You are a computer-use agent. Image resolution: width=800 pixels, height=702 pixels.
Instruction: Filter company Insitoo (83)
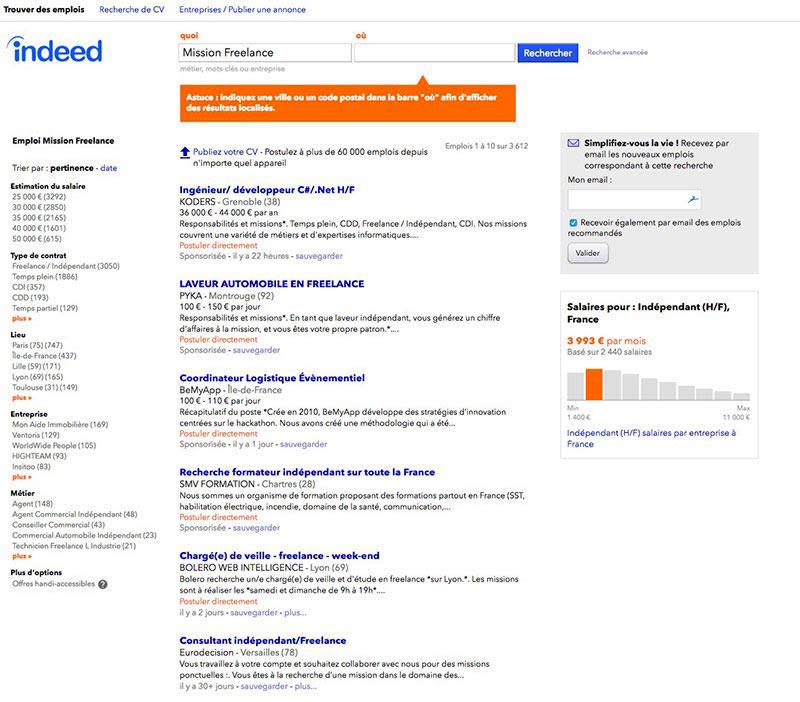click(31, 466)
